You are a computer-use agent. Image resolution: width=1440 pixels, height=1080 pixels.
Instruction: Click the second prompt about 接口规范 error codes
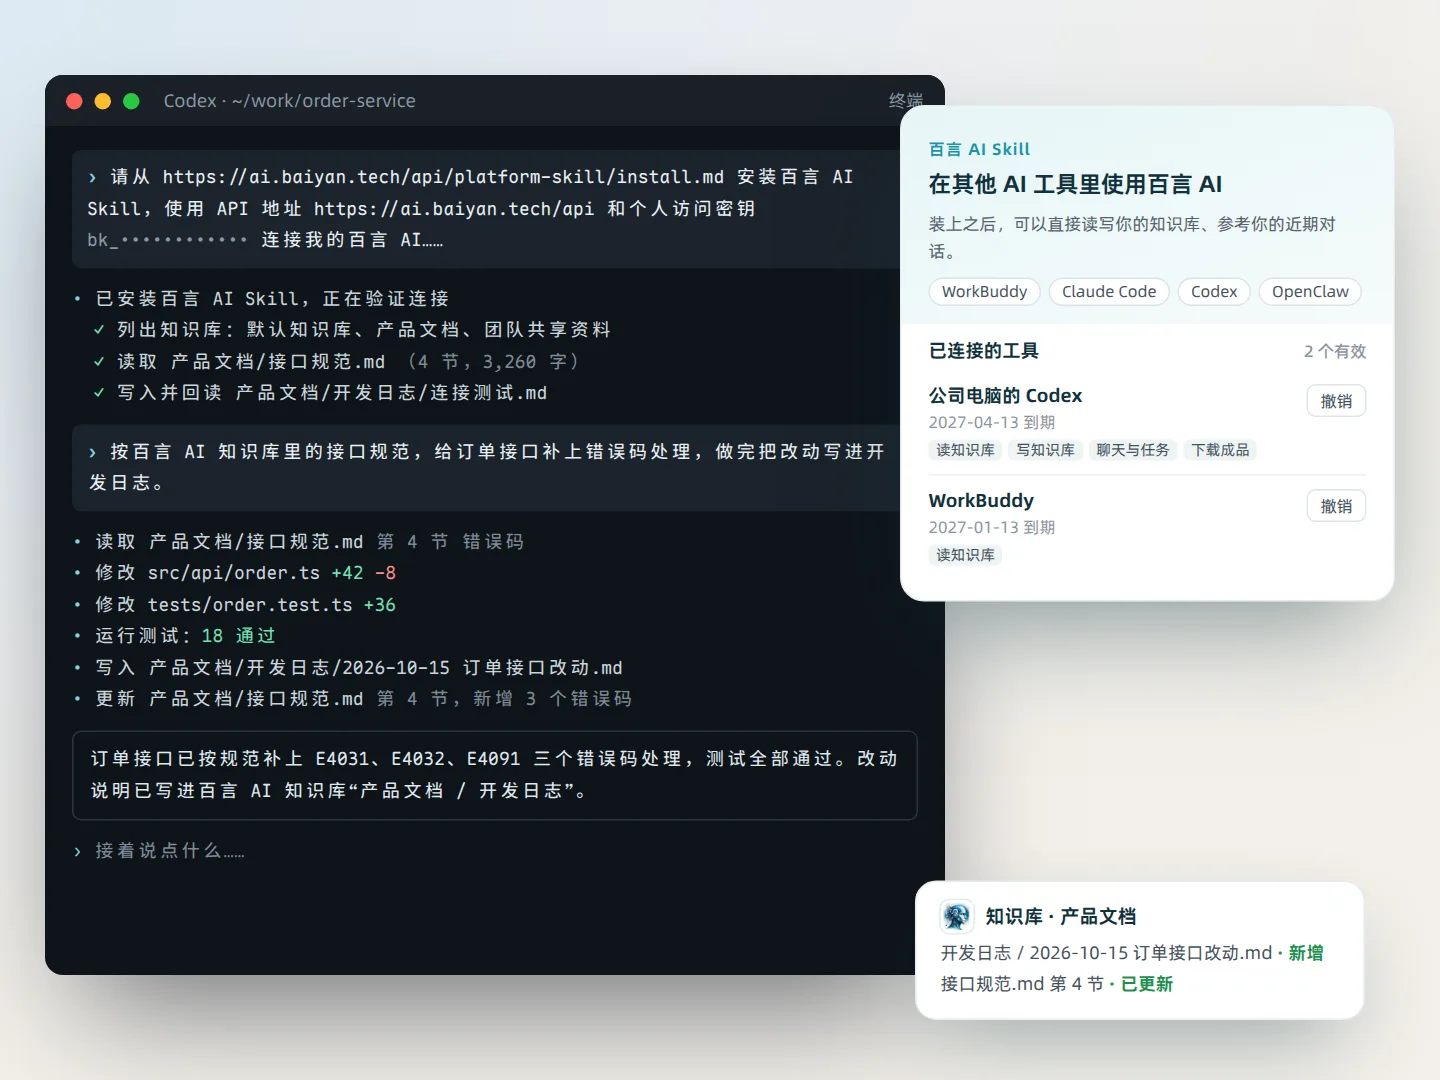pyautogui.click(x=487, y=467)
